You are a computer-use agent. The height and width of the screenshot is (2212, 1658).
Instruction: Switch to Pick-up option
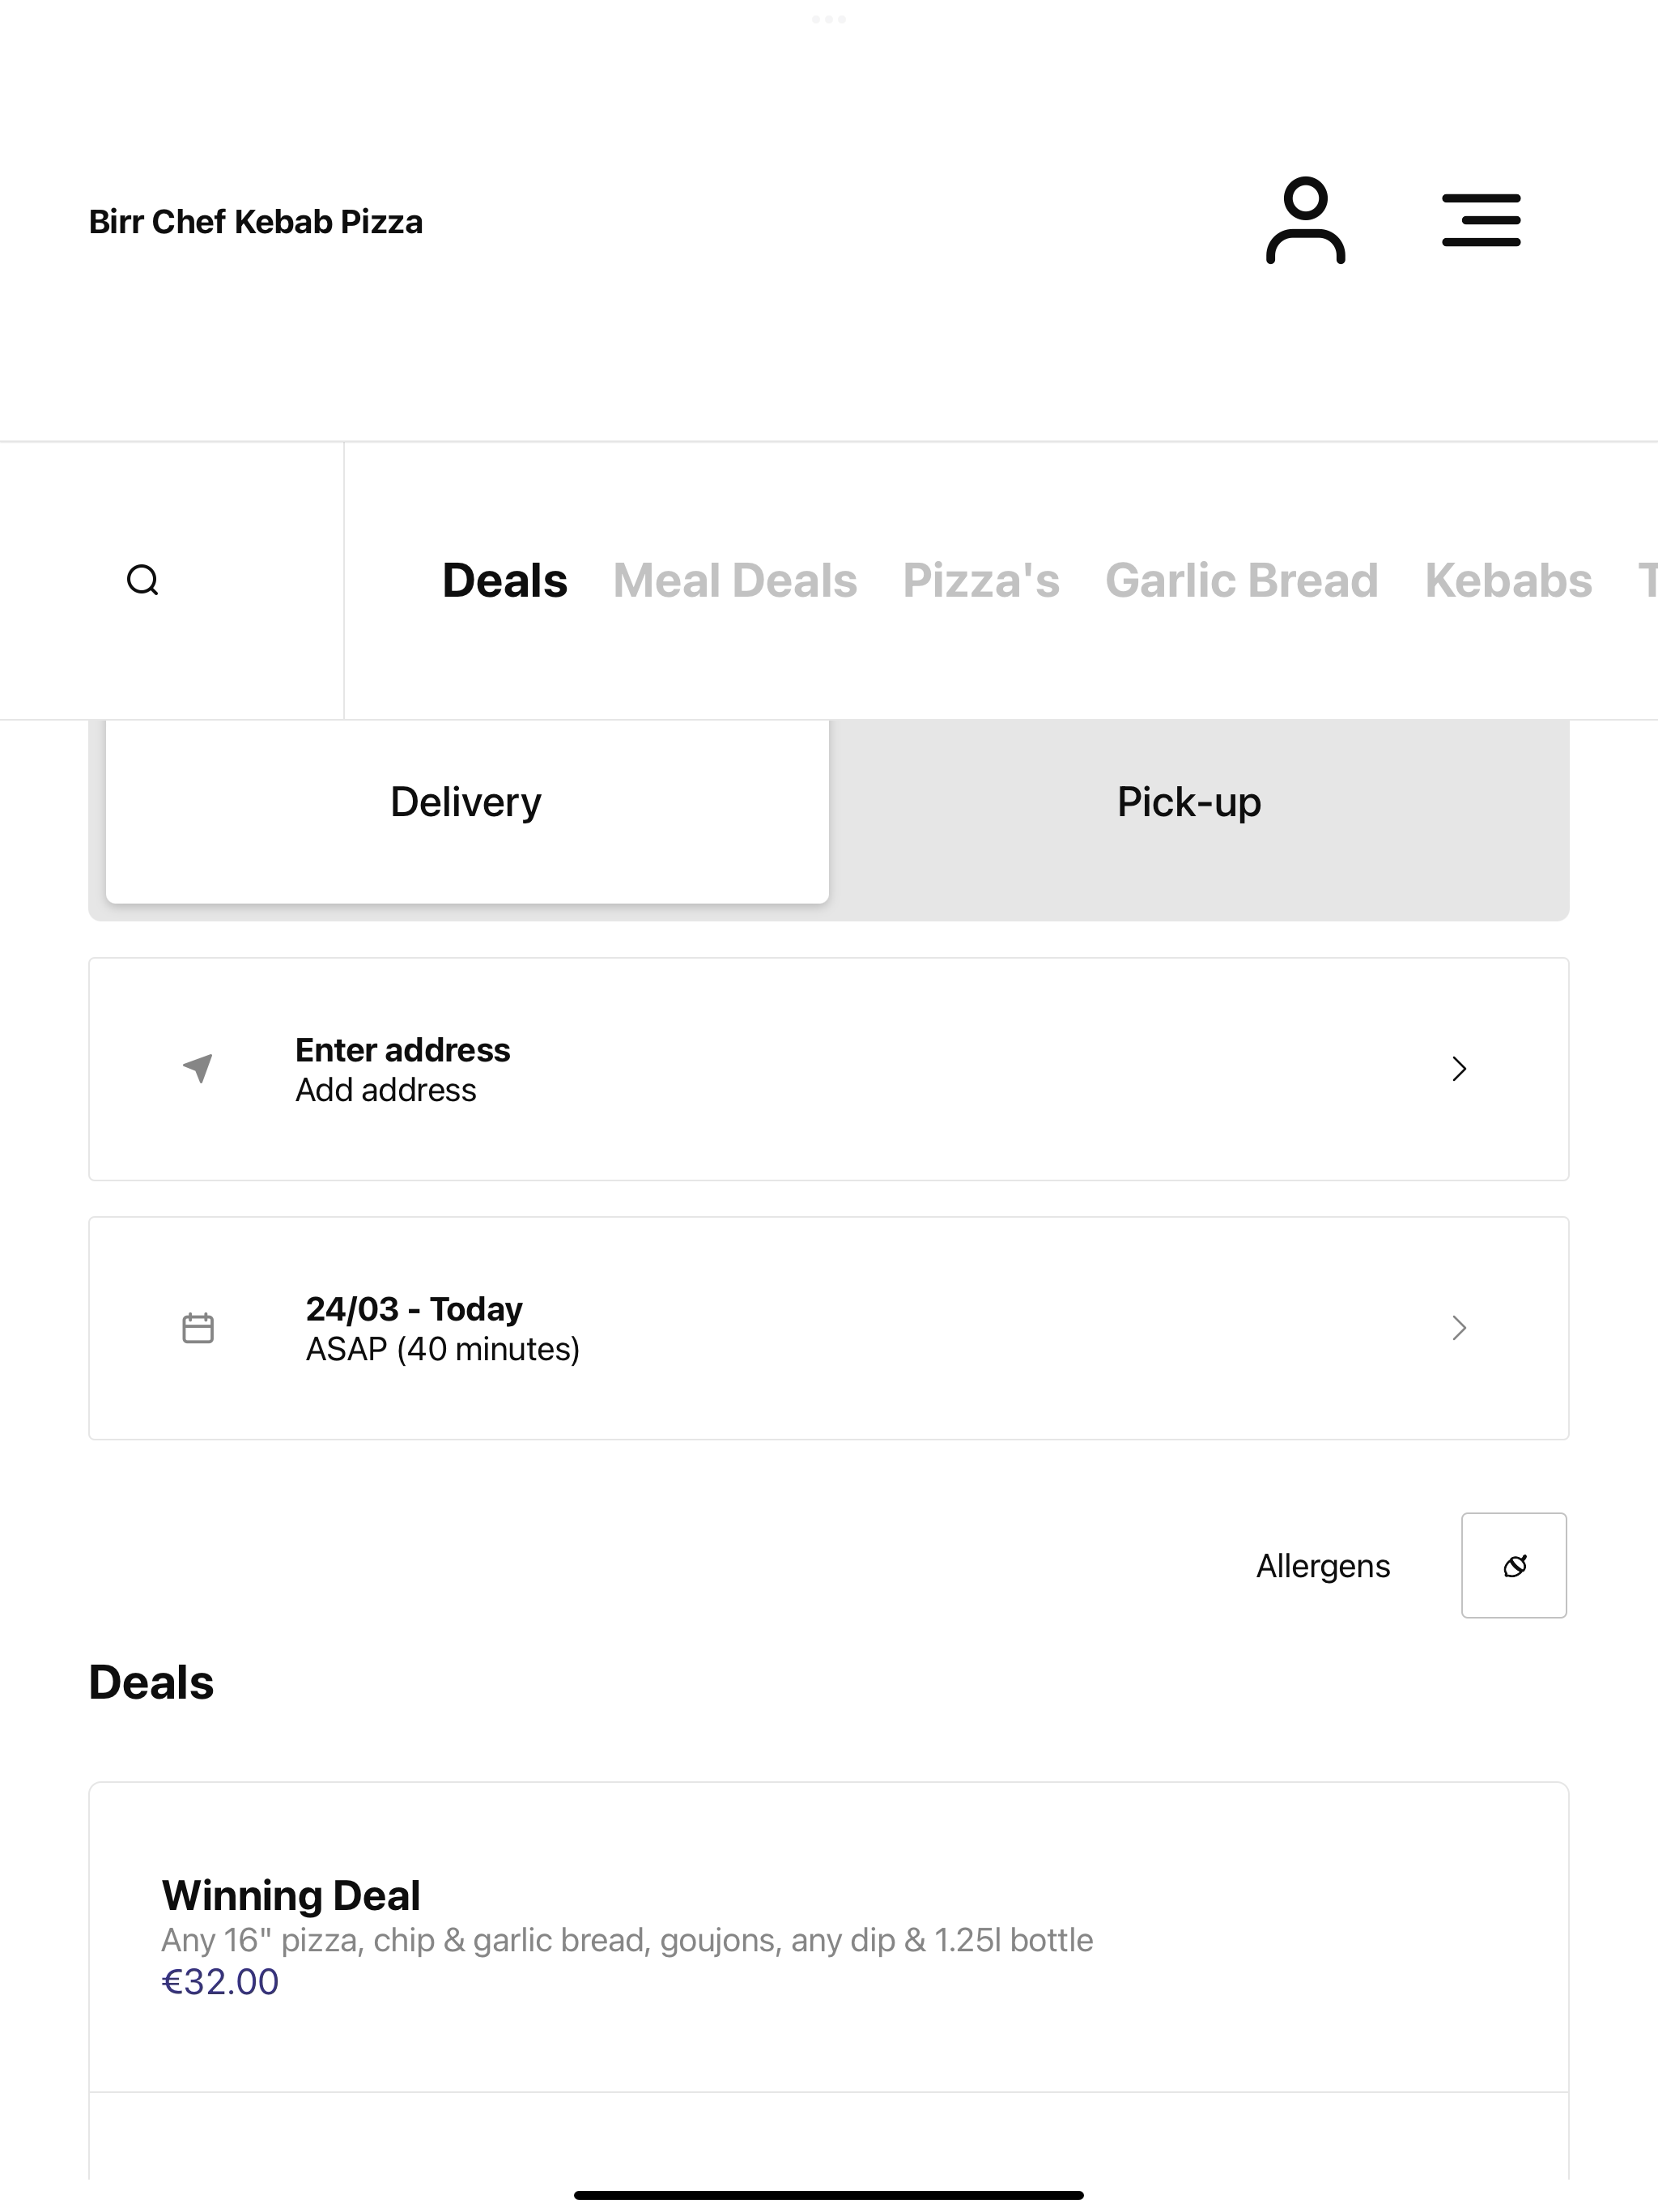click(1189, 803)
